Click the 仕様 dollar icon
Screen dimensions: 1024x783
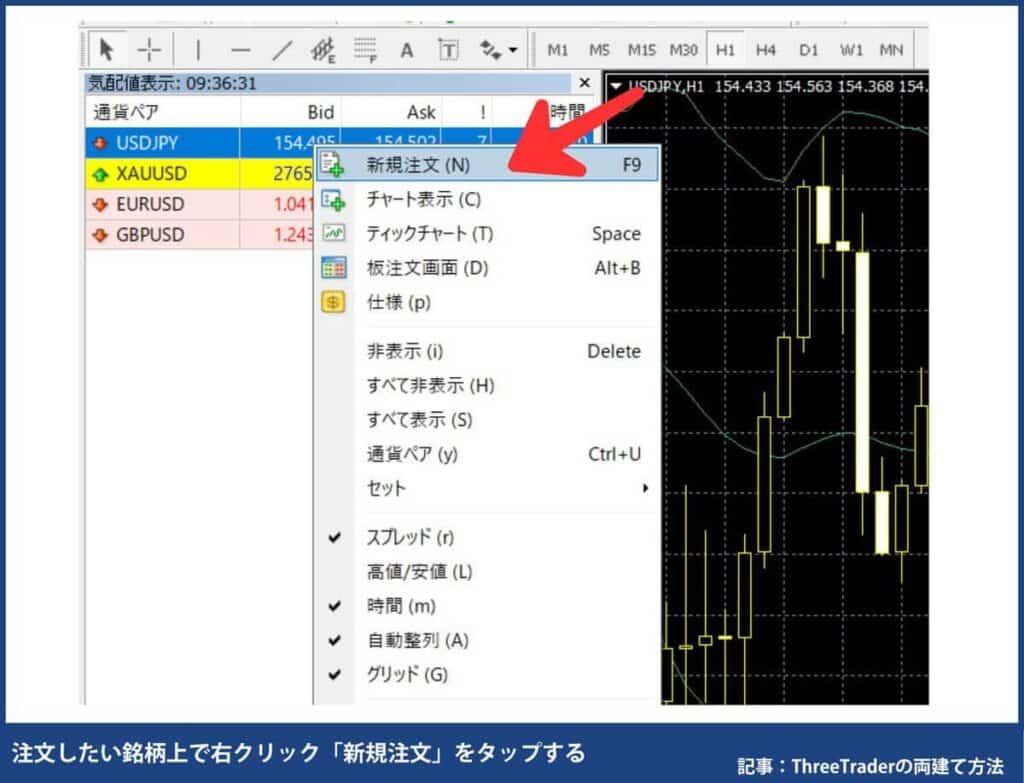tap(333, 302)
